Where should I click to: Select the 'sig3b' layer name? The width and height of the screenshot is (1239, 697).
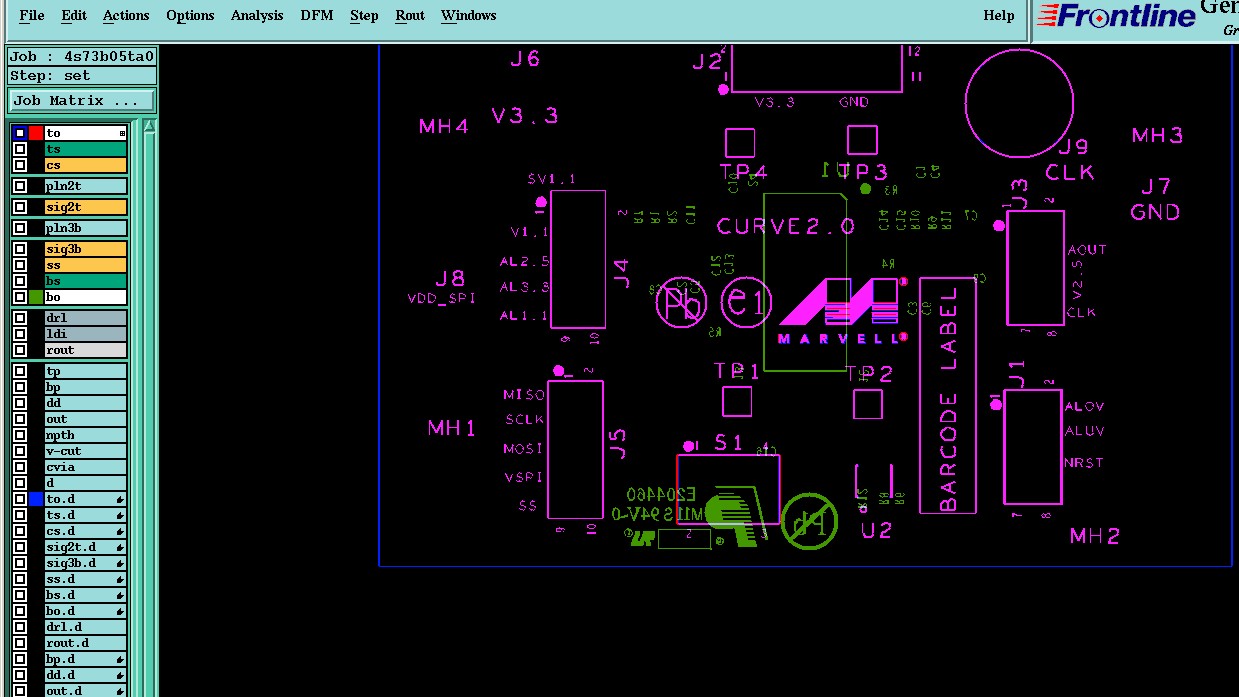click(x=85, y=249)
